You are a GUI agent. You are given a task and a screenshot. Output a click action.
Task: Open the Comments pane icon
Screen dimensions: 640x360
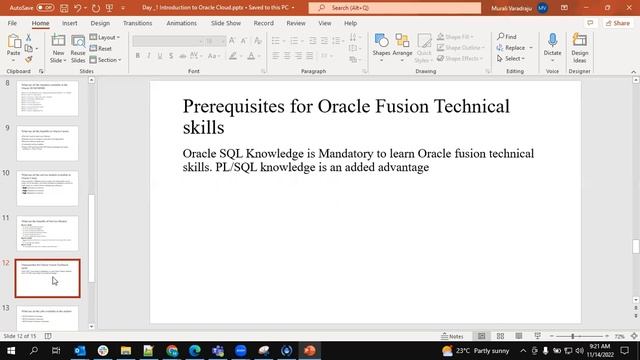(x=590, y=23)
